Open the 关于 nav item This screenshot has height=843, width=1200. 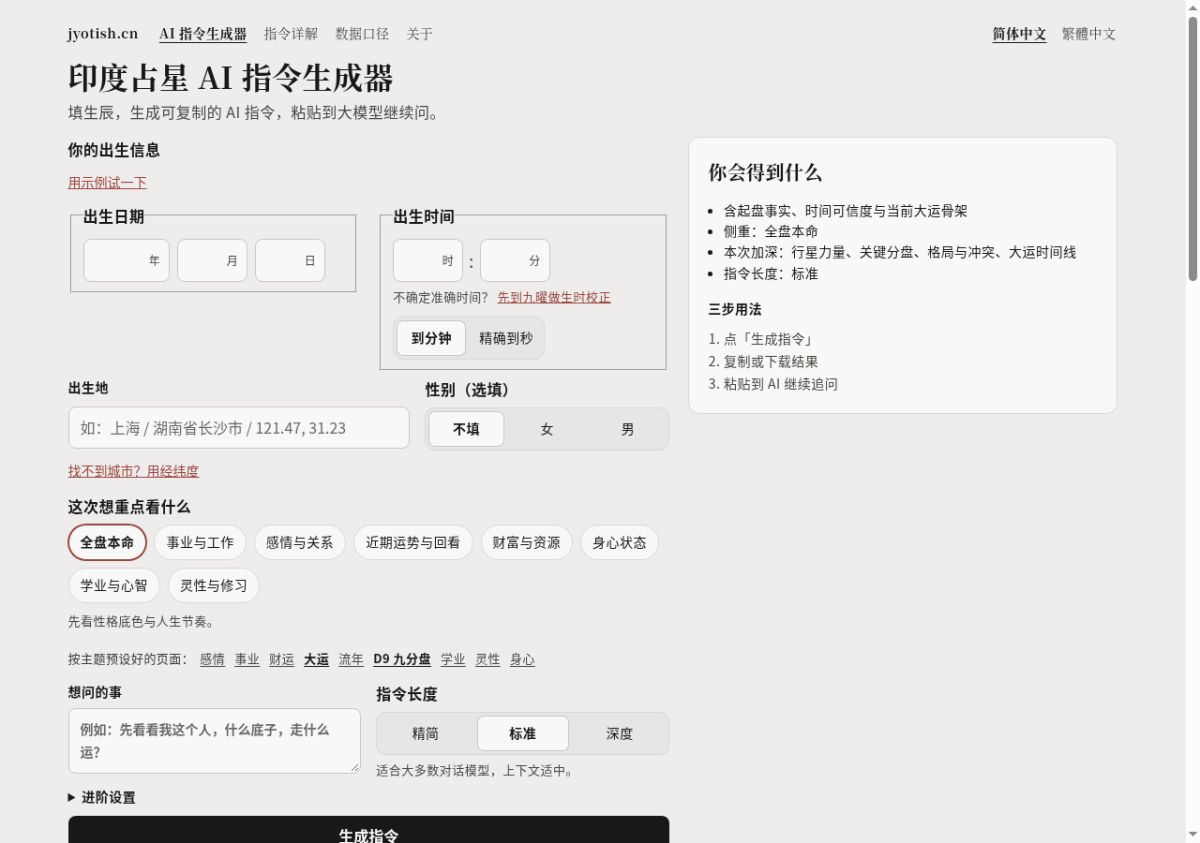[x=420, y=34]
